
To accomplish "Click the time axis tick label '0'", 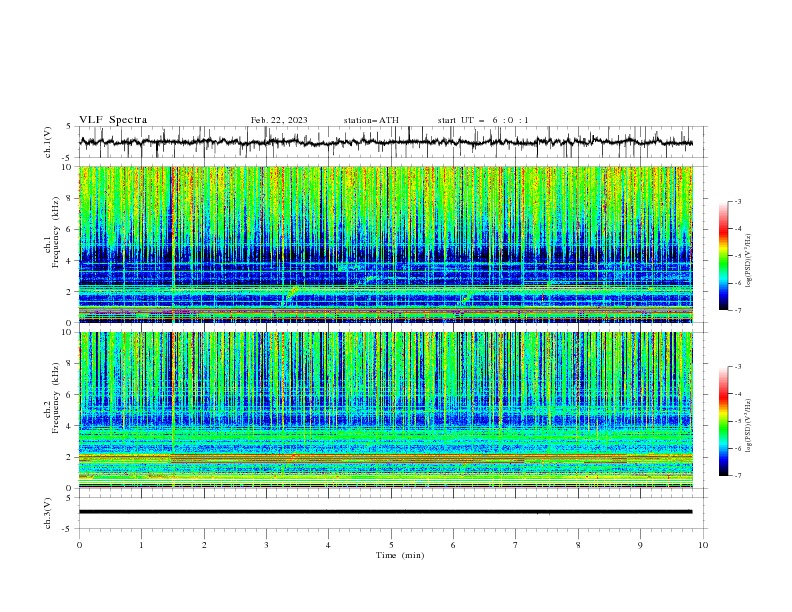I will click(x=79, y=545).
